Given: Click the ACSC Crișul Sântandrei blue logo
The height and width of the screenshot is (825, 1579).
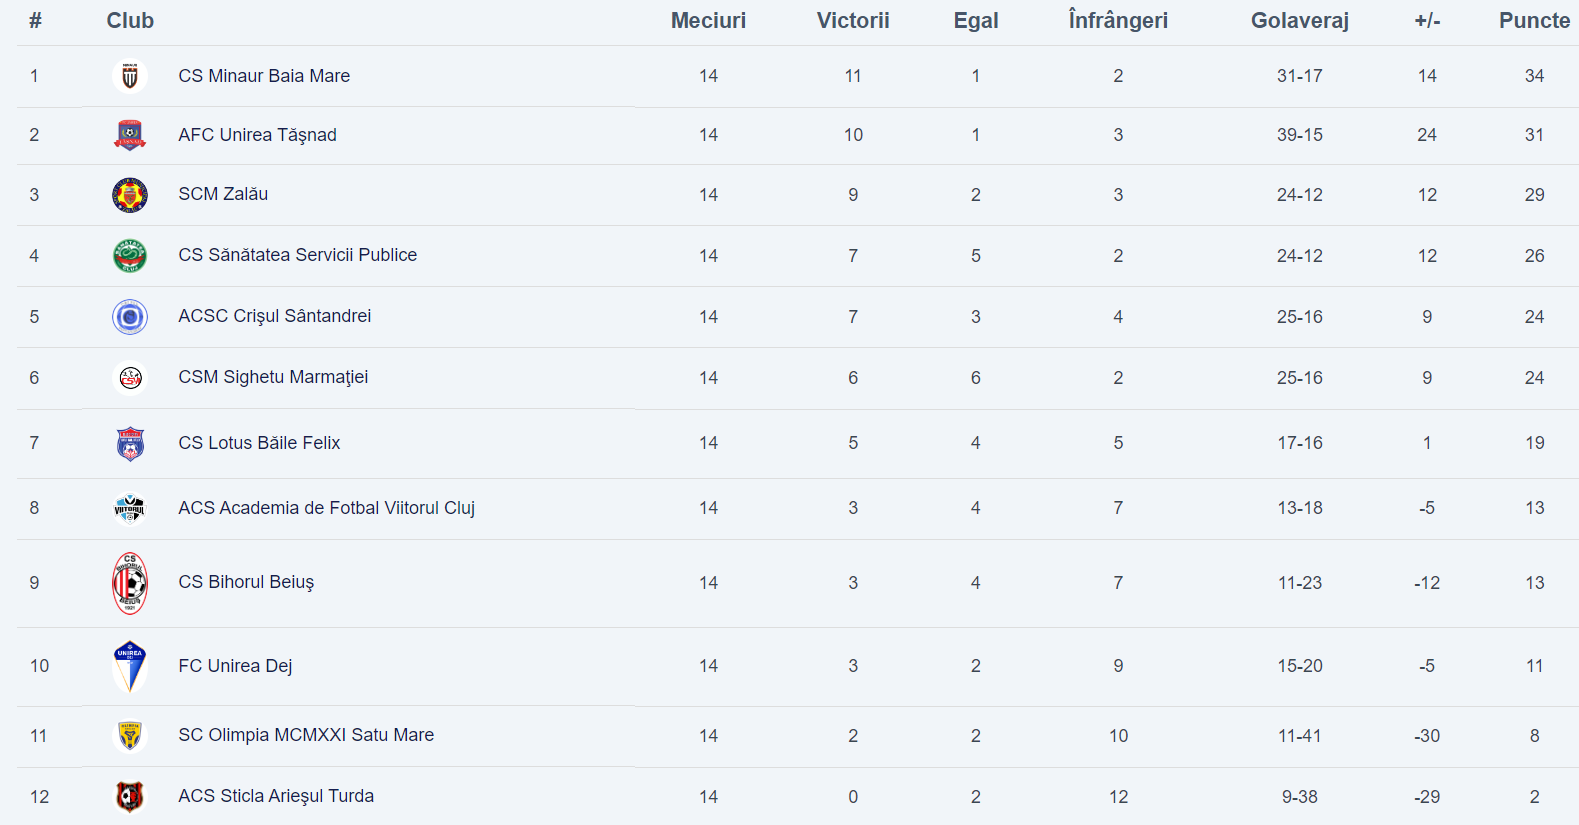Looking at the screenshot, I should 130,317.
